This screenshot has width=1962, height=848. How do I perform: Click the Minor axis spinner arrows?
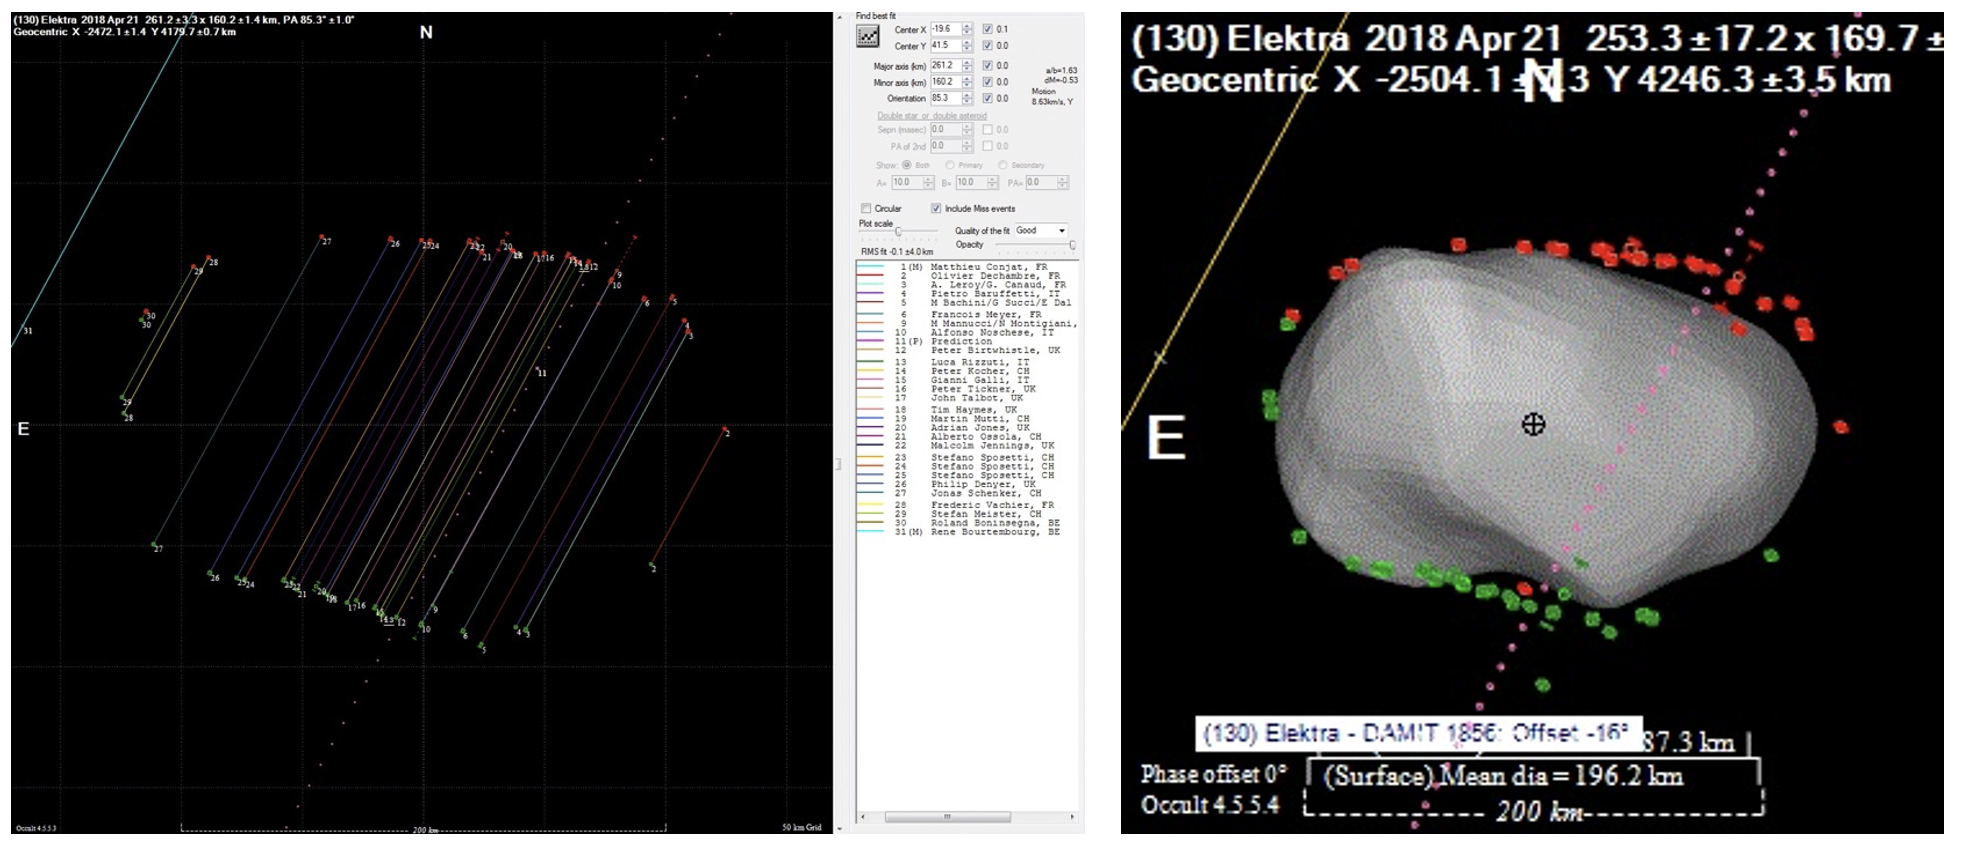coord(967,82)
